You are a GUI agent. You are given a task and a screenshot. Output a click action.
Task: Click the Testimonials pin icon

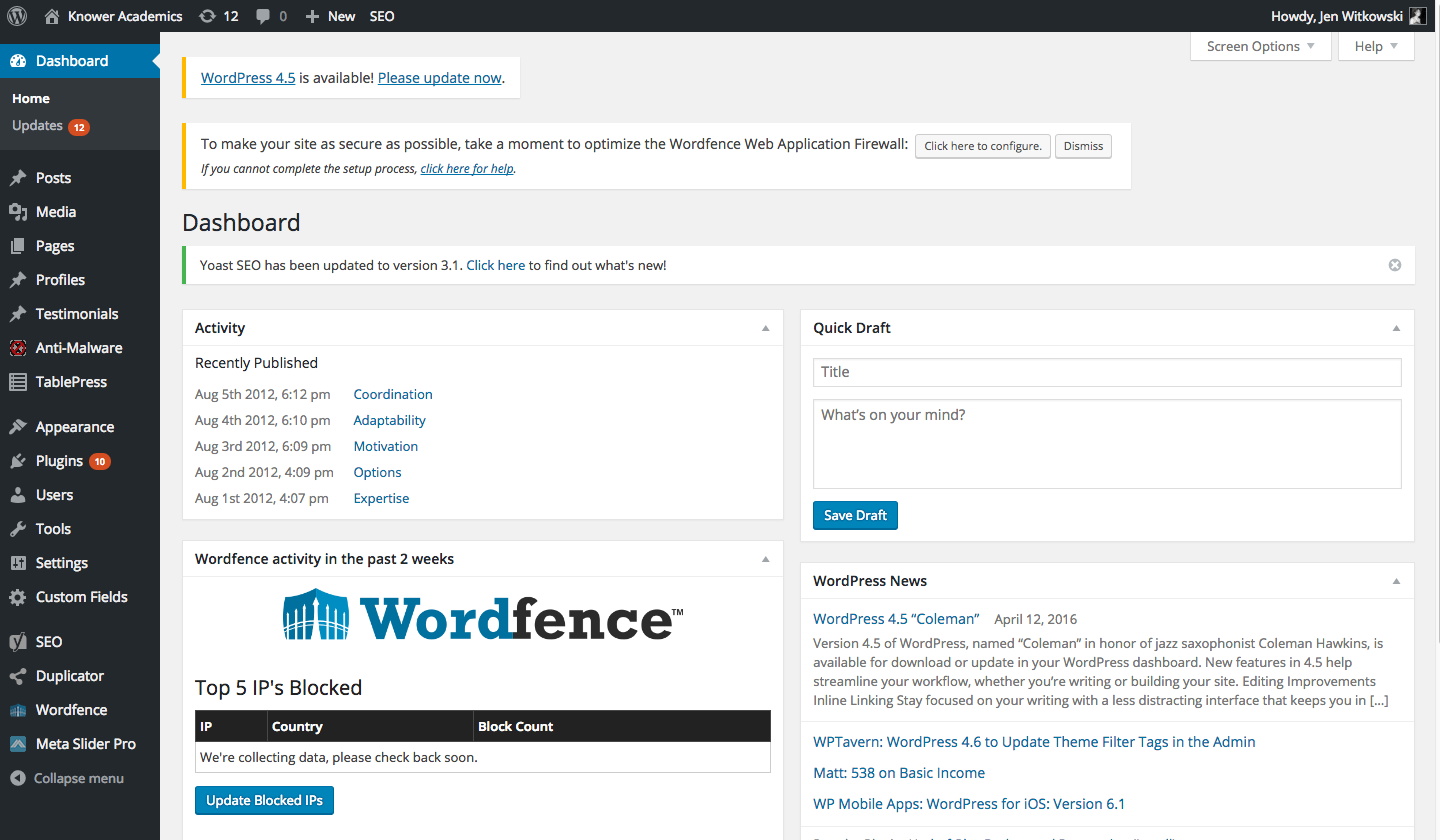point(18,314)
